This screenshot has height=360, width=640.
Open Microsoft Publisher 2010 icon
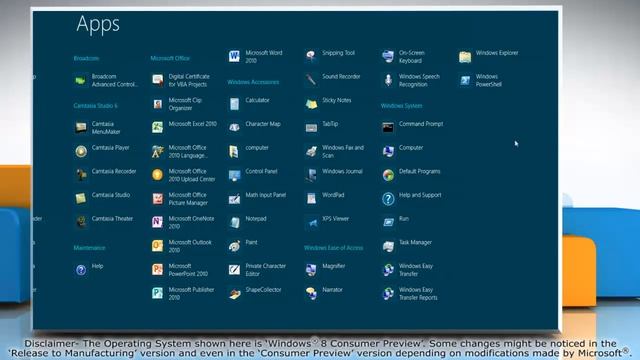[158, 293]
